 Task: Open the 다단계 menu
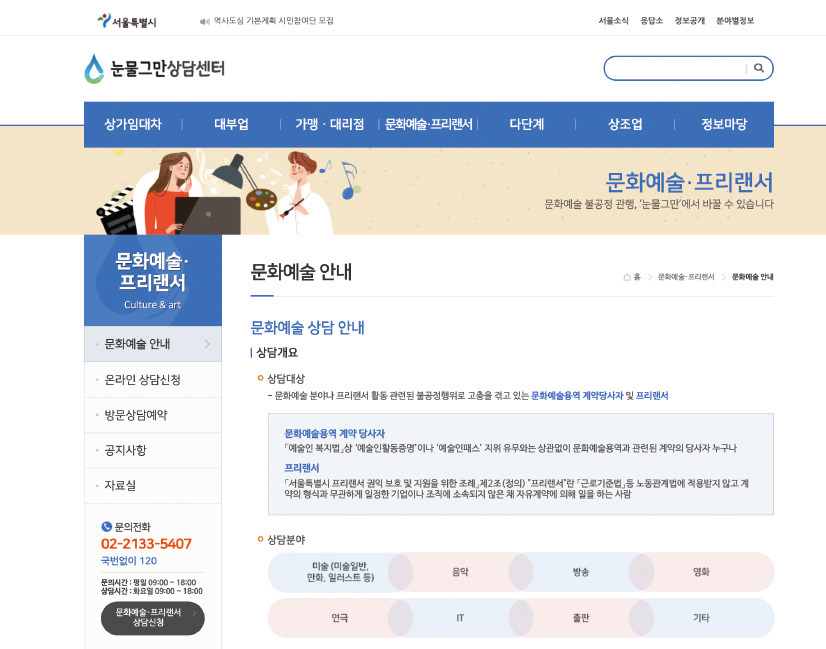527,124
